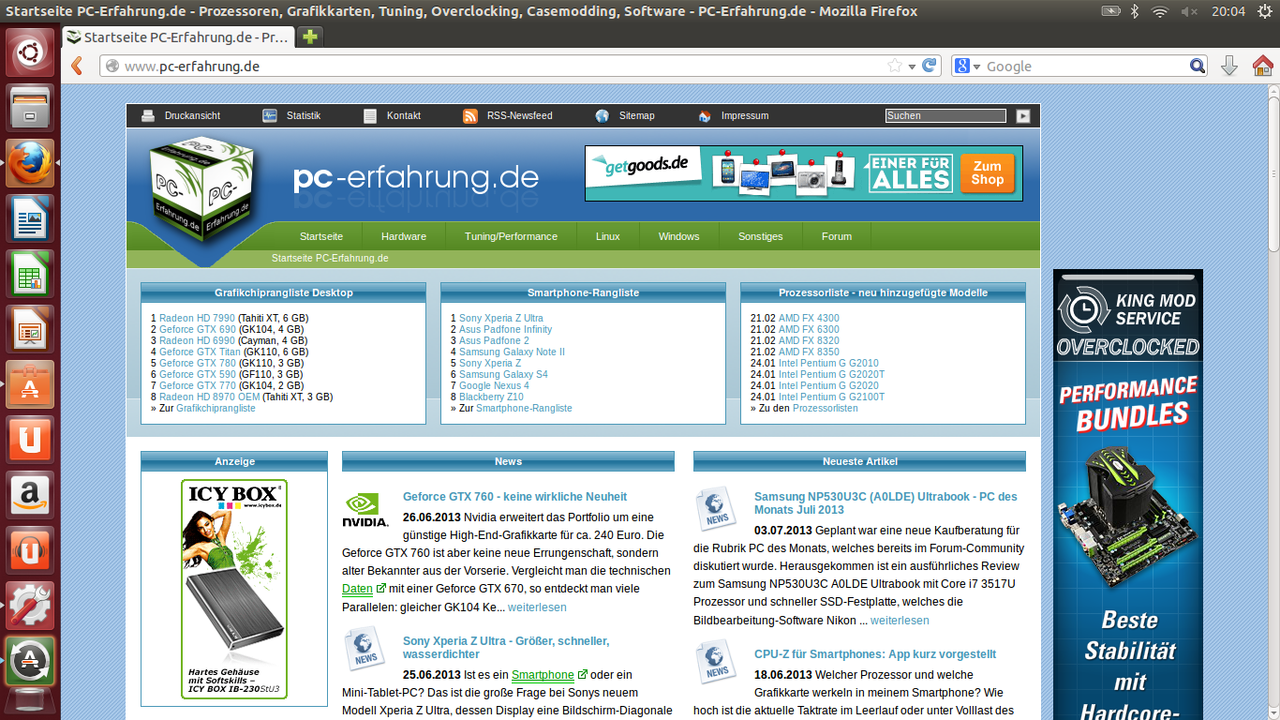Open Linux navigation menu
The height and width of the screenshot is (720, 1280).
coord(608,237)
